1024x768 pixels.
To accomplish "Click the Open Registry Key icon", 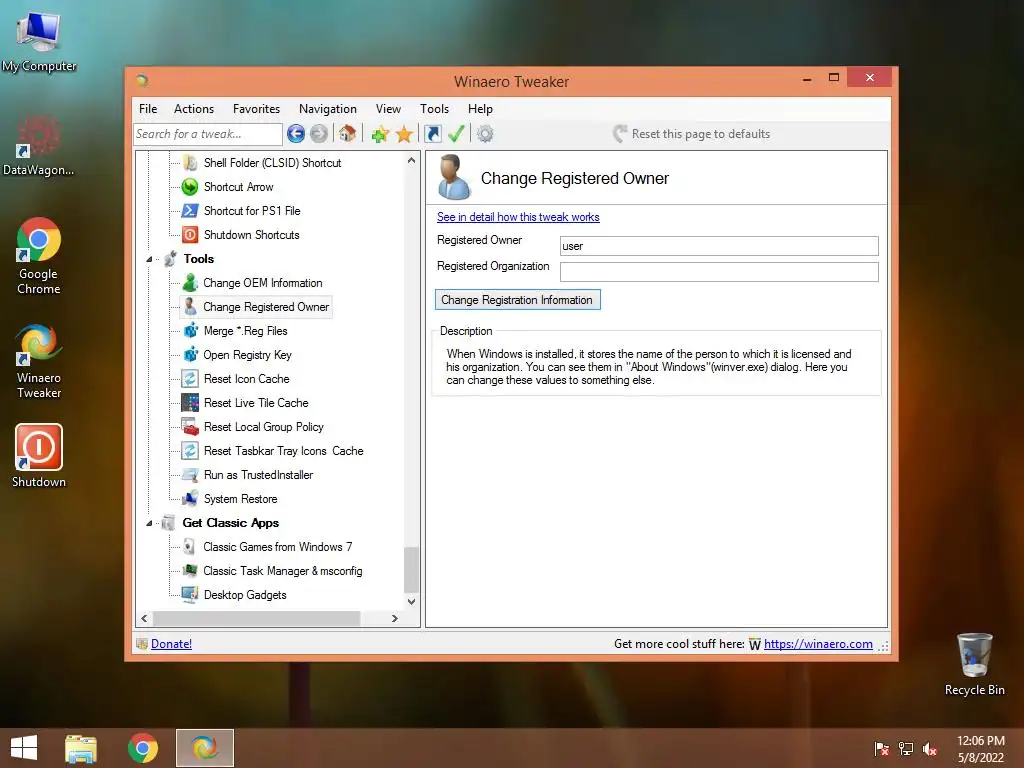I will 190,355.
